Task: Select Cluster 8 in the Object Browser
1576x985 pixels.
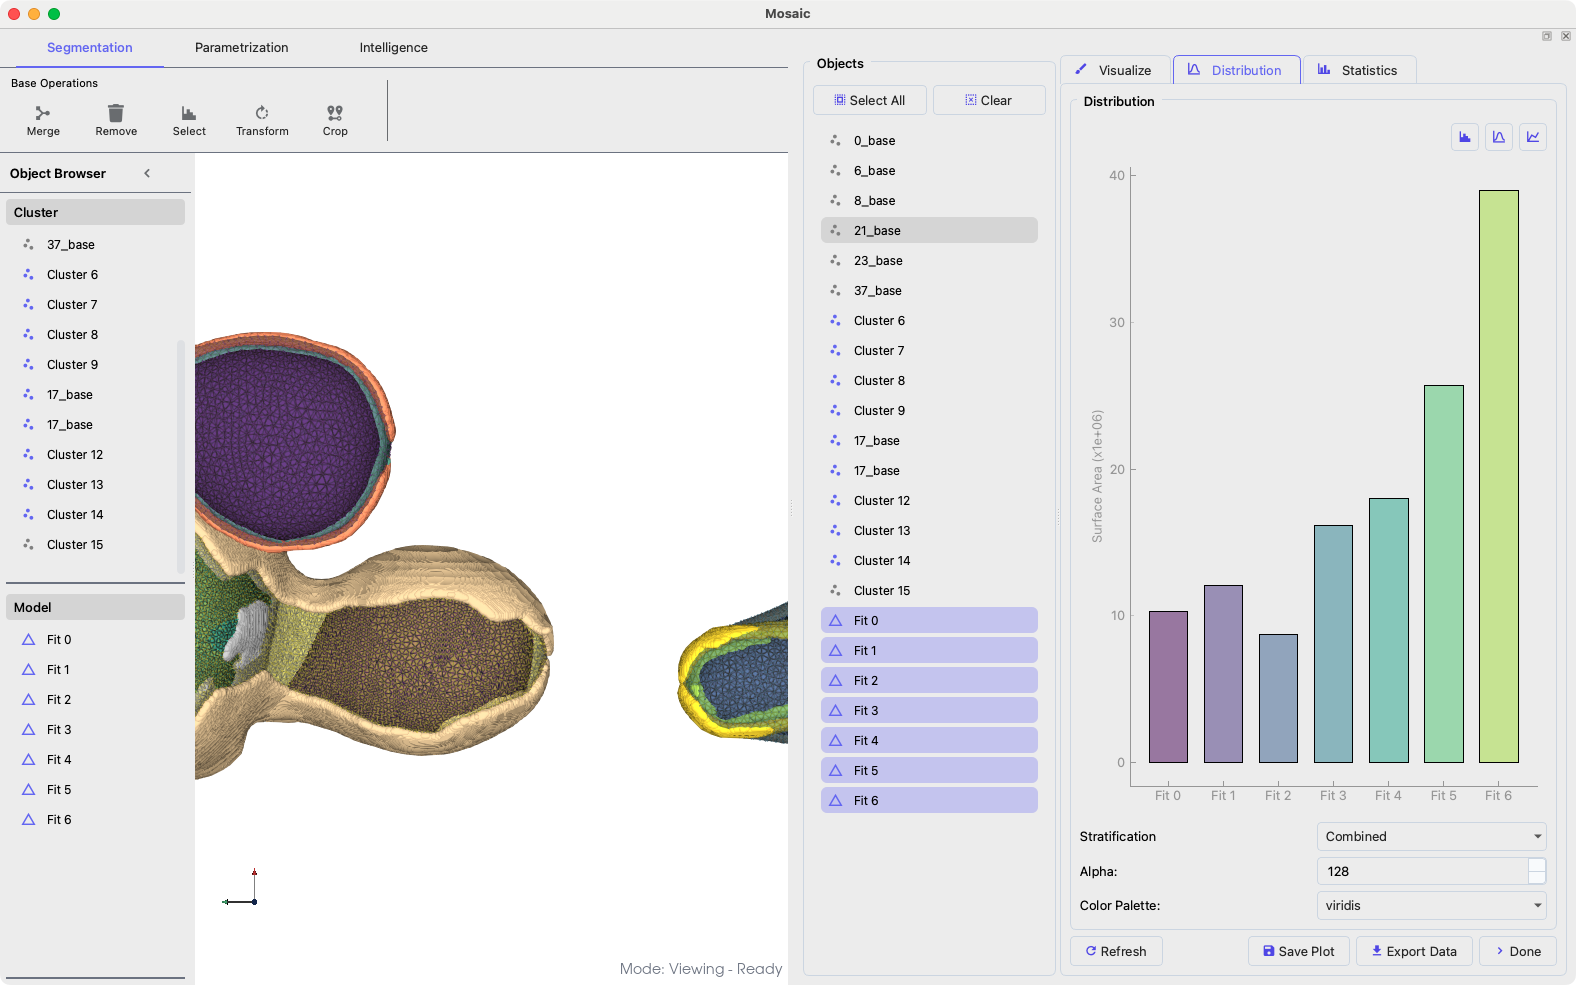Action: click(95, 335)
